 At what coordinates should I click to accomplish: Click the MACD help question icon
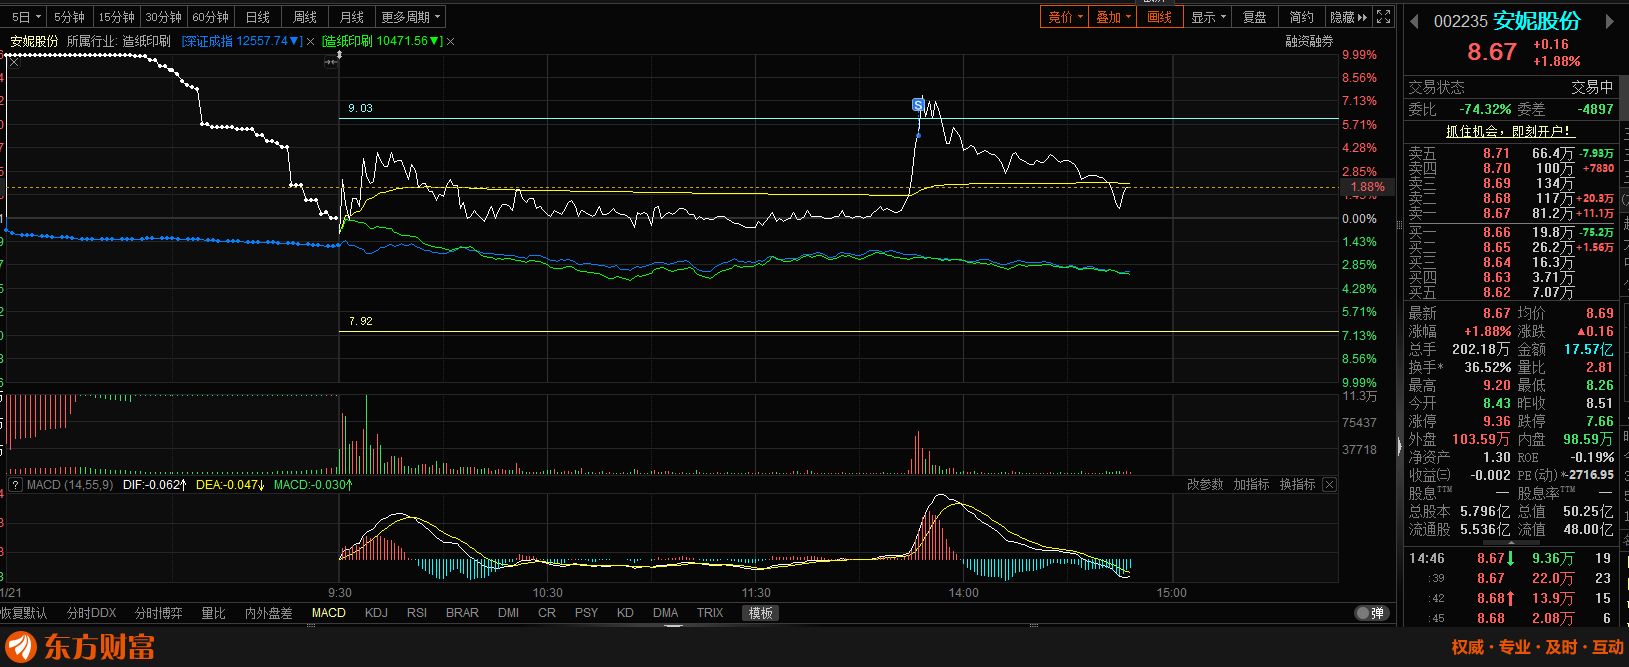point(15,484)
